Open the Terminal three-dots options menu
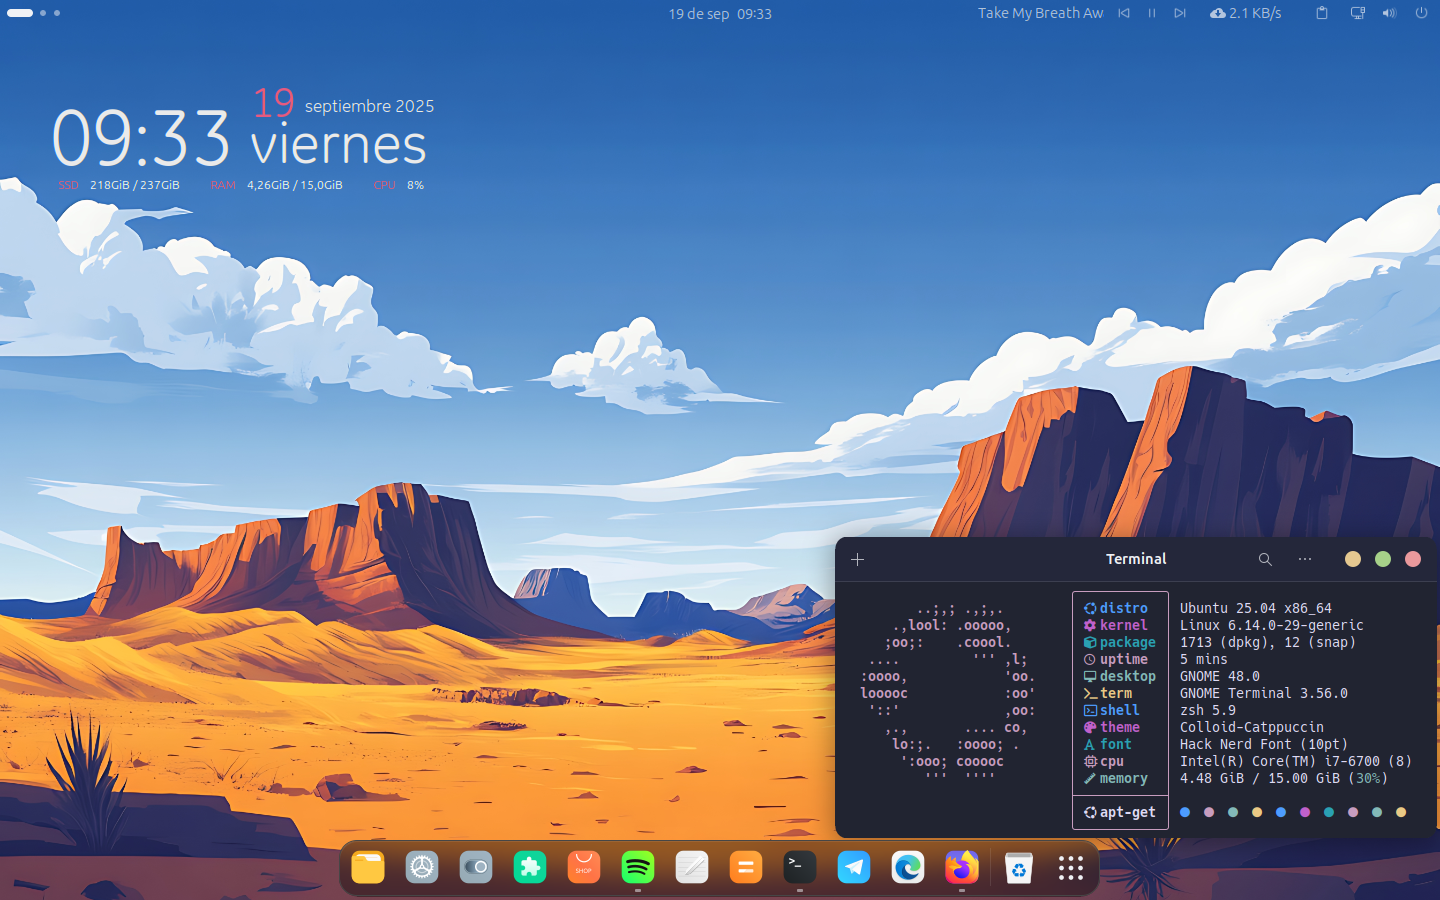The image size is (1440, 900). click(1305, 559)
